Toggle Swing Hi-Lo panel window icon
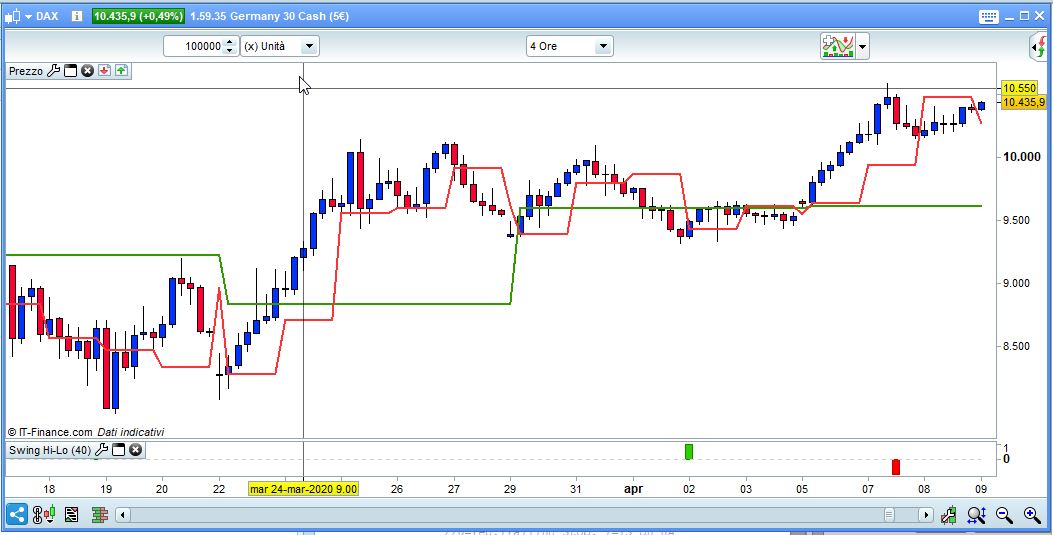1053x535 pixels. coord(119,450)
